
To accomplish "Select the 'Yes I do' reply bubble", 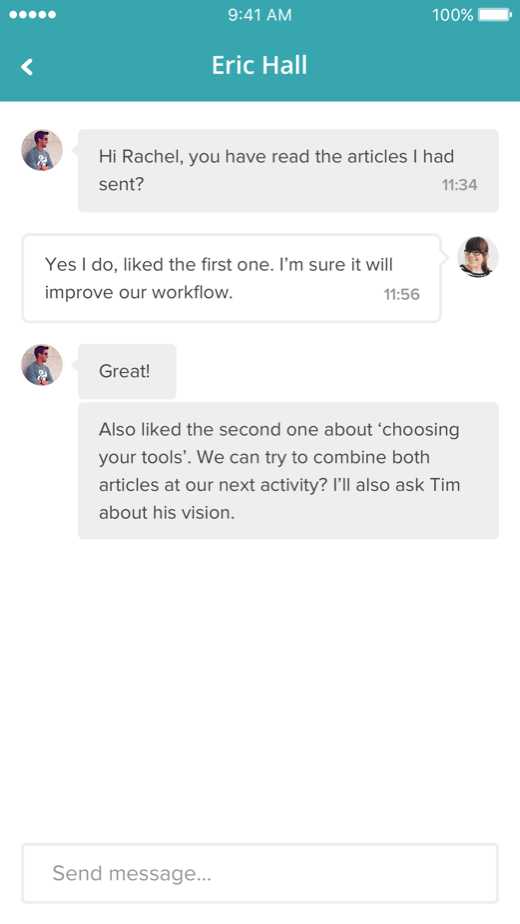I will 232,278.
